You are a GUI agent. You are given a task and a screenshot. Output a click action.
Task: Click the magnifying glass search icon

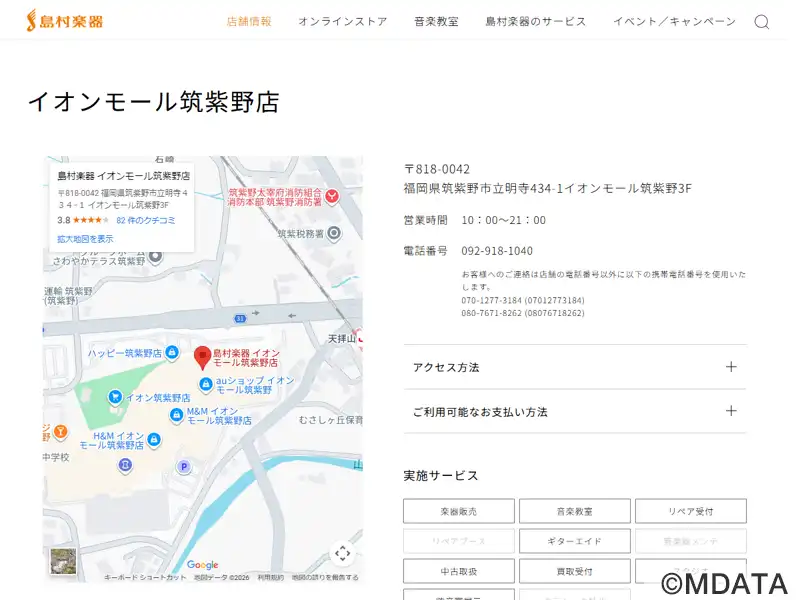[761, 21]
